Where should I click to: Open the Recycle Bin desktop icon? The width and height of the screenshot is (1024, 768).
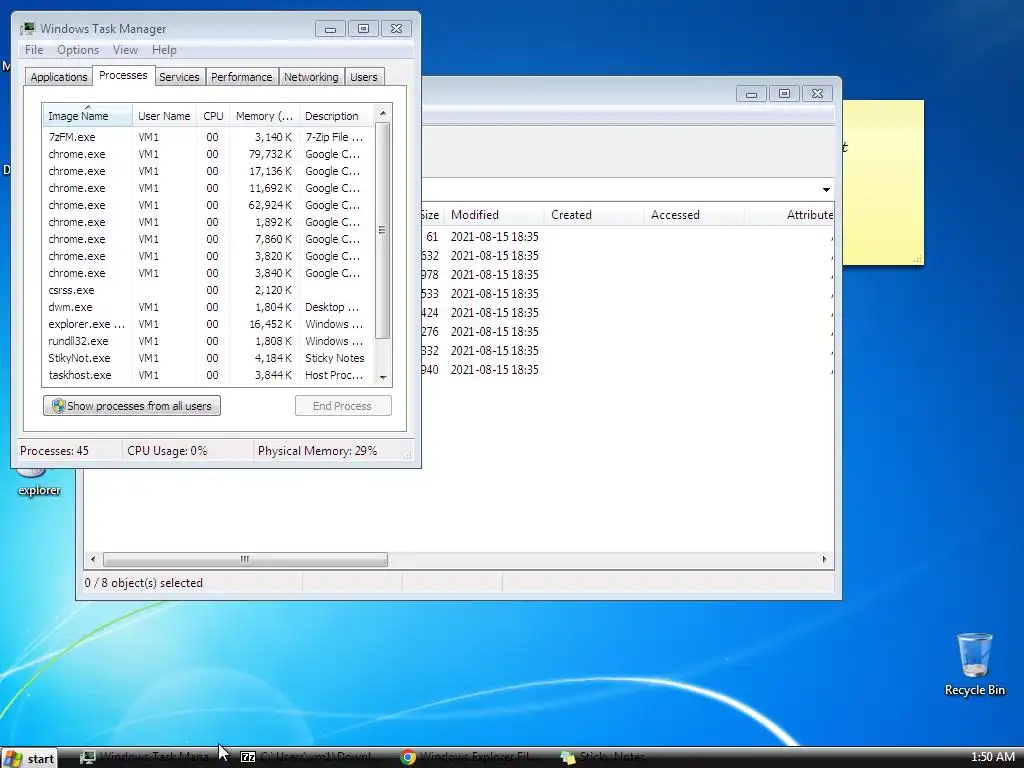click(974, 663)
